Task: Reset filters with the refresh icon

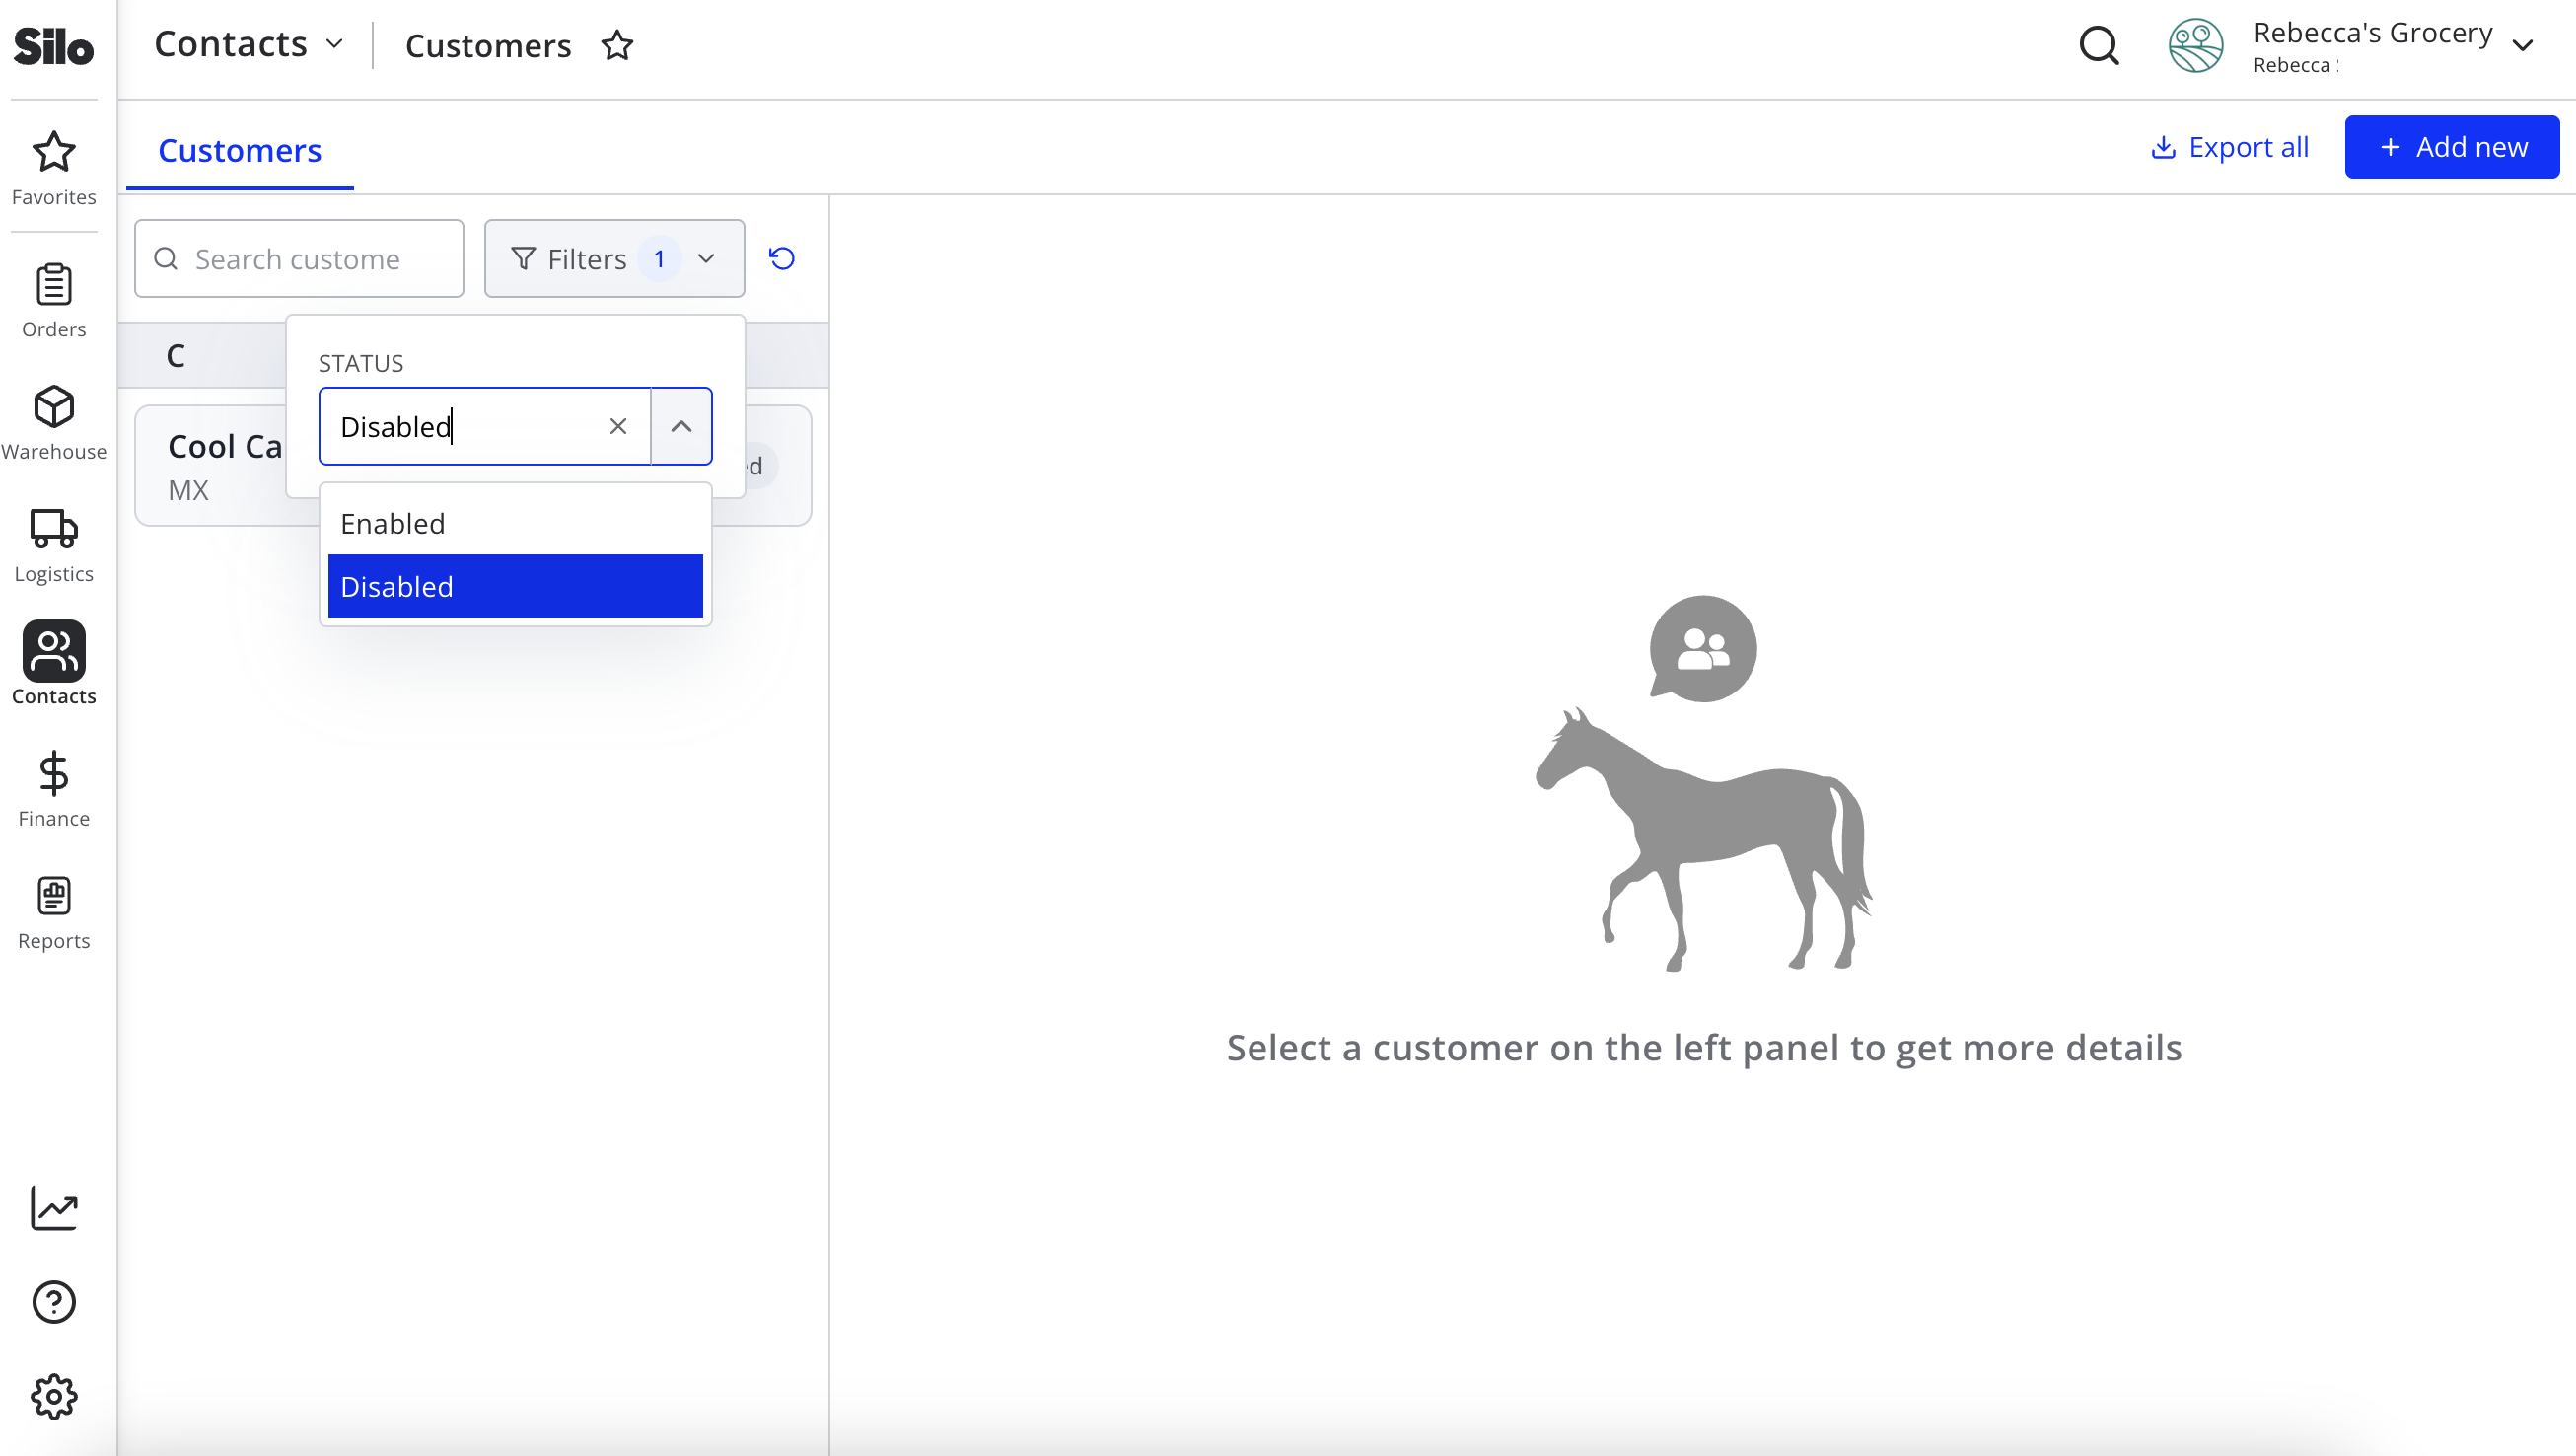Action: coord(782,258)
